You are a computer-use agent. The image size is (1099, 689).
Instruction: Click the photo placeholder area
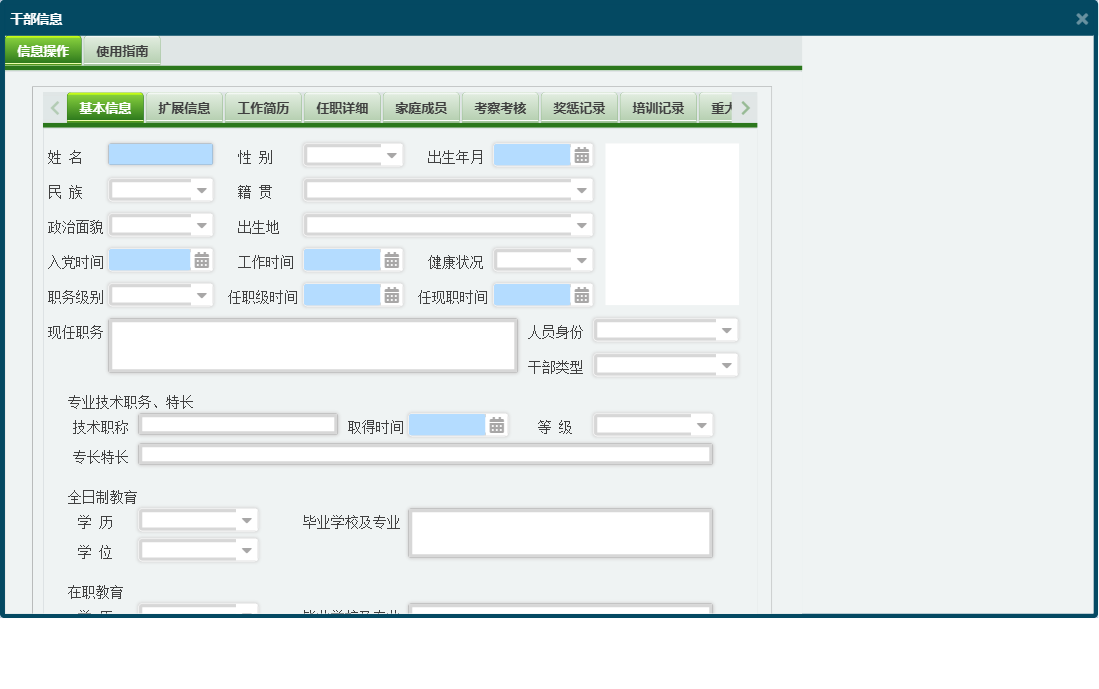click(674, 222)
